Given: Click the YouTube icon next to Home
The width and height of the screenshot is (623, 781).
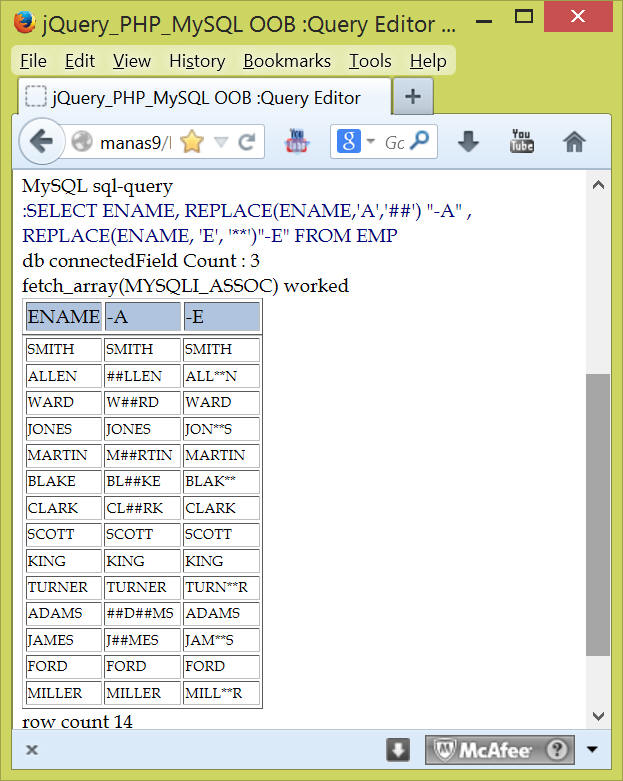Looking at the screenshot, I should (521, 142).
